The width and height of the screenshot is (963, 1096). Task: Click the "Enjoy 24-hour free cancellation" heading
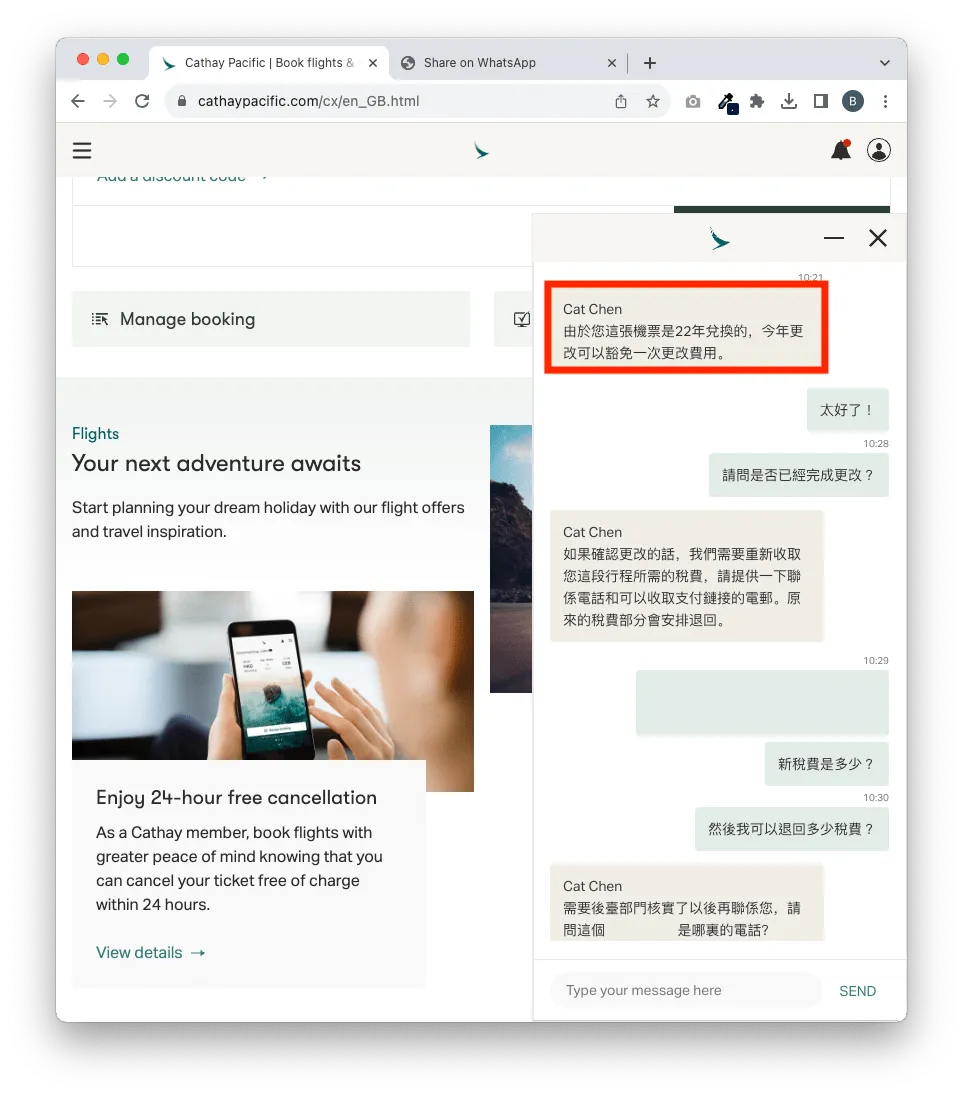pyautogui.click(x=236, y=798)
